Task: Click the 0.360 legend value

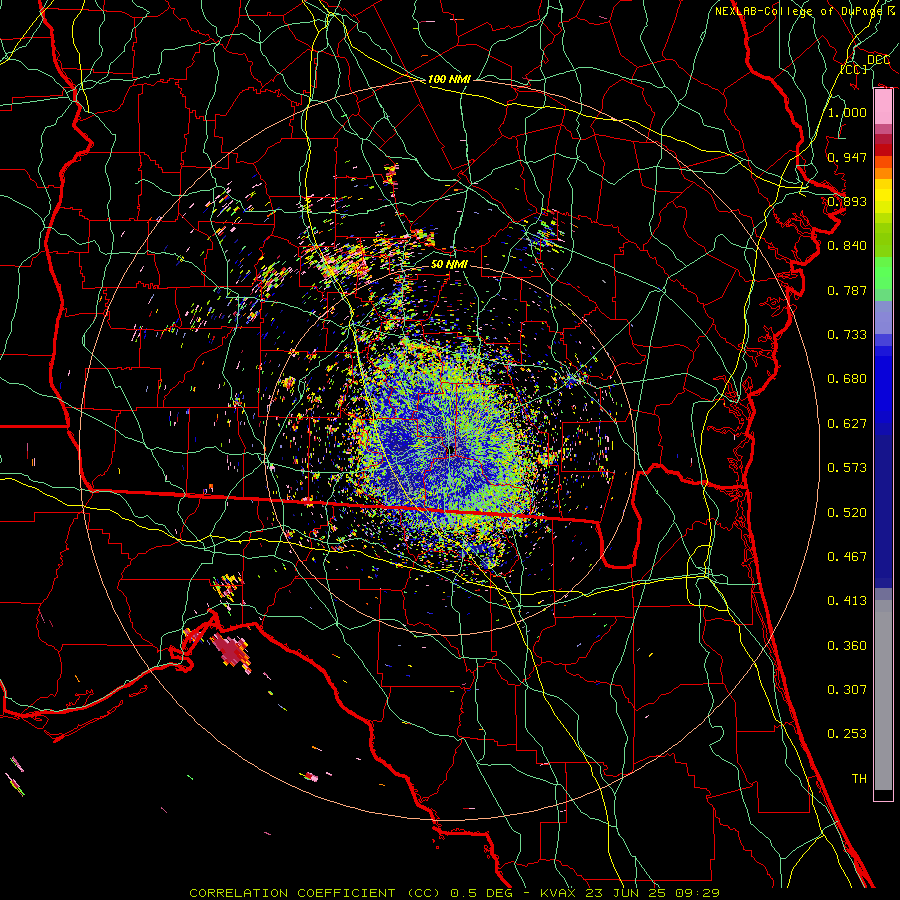Action: (847, 646)
